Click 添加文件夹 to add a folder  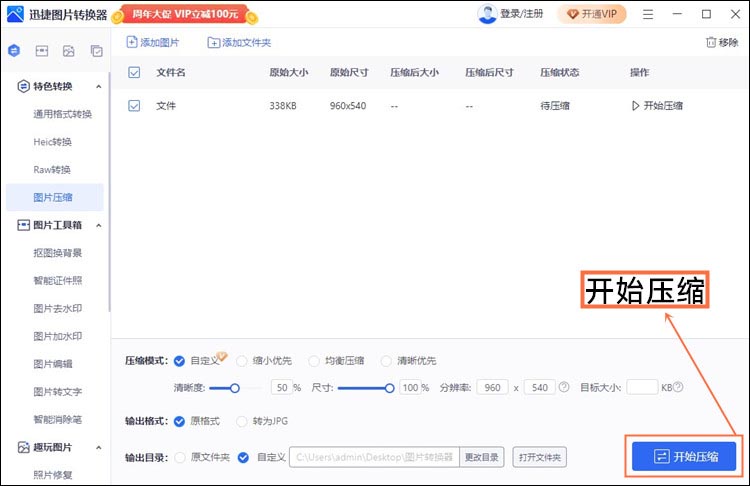point(239,43)
